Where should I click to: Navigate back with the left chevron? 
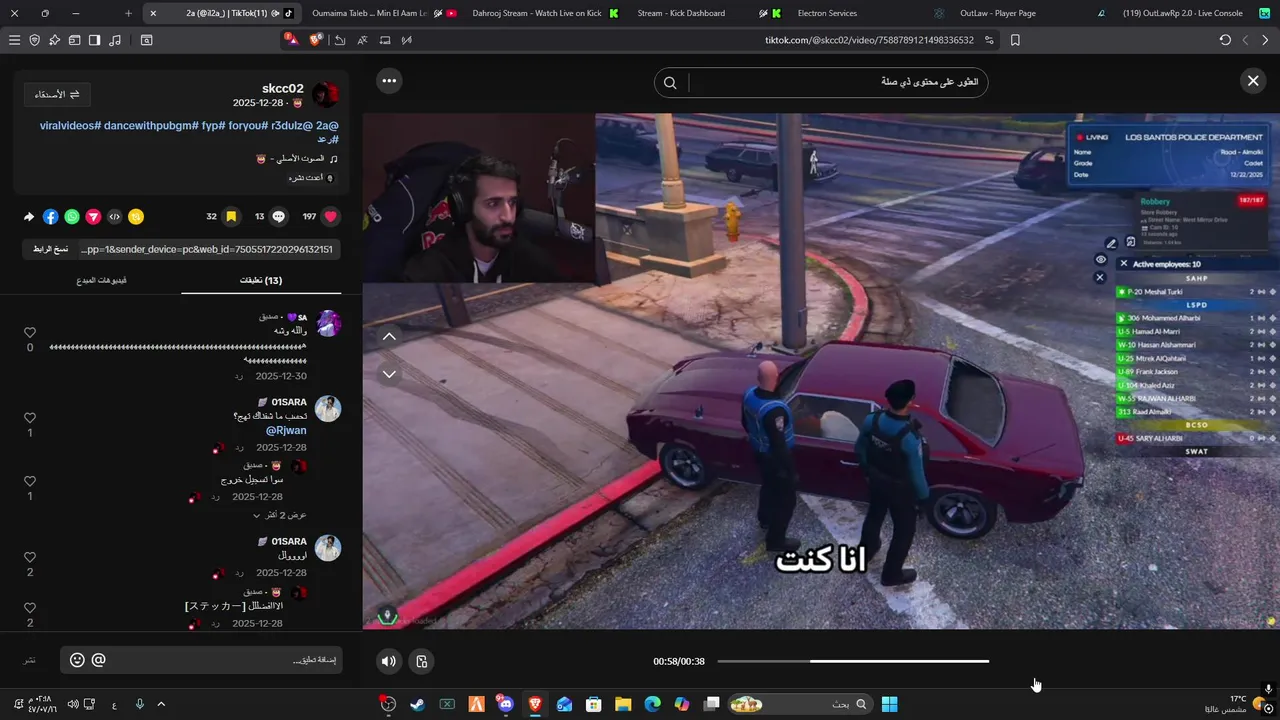pos(1245,40)
